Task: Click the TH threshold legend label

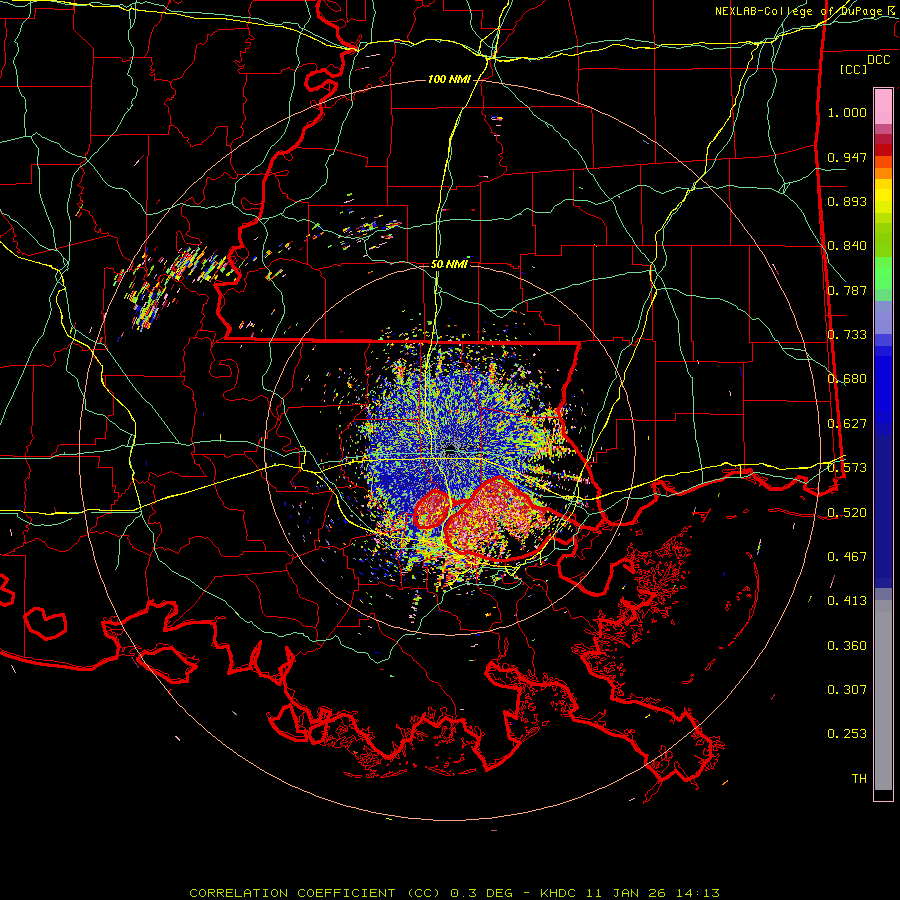Action: pyautogui.click(x=859, y=779)
